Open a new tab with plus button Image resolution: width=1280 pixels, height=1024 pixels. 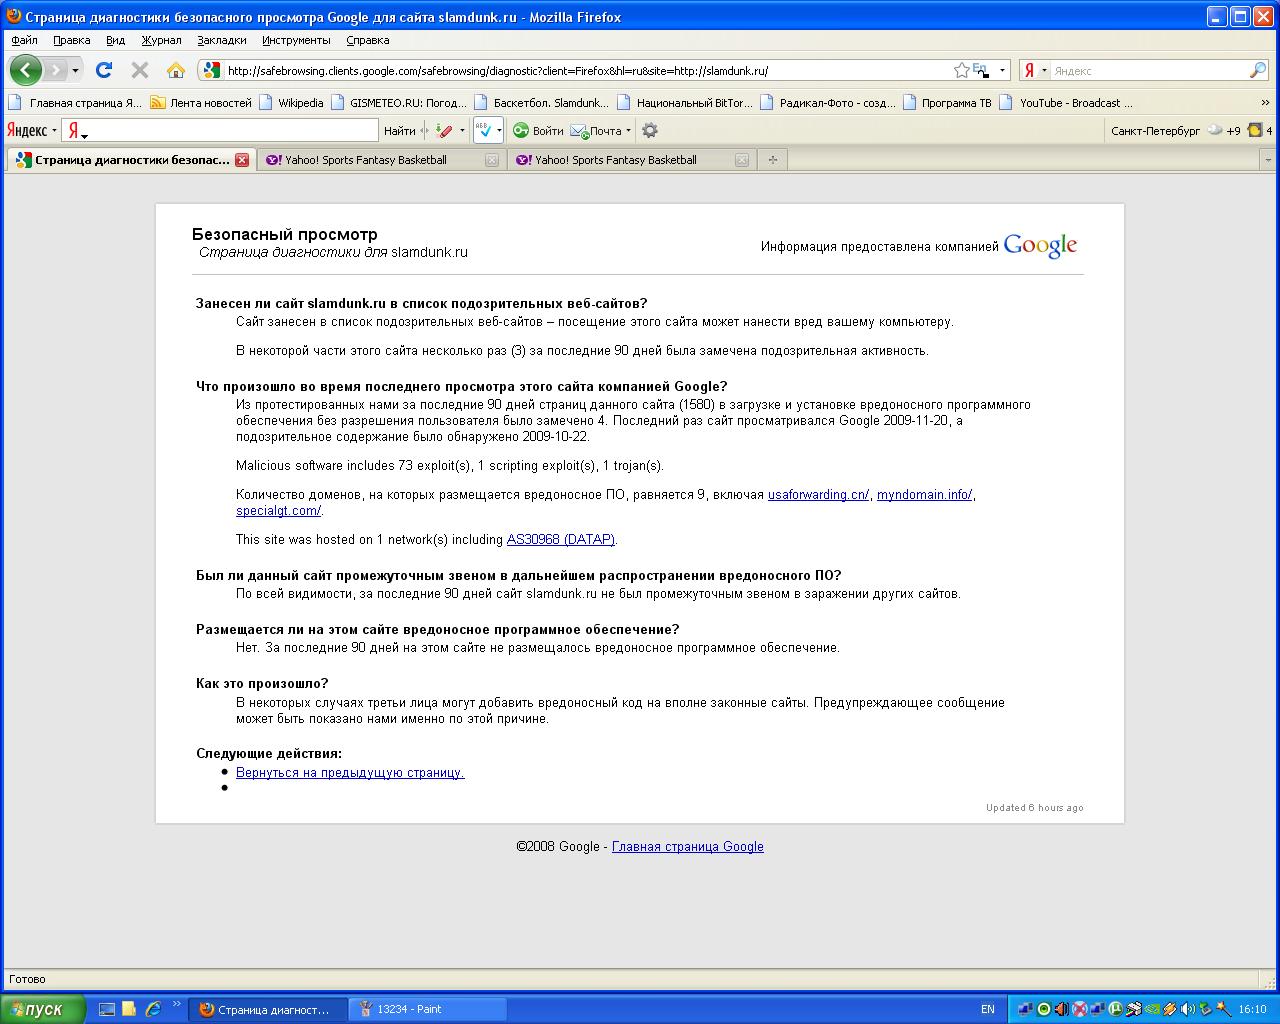(773, 160)
